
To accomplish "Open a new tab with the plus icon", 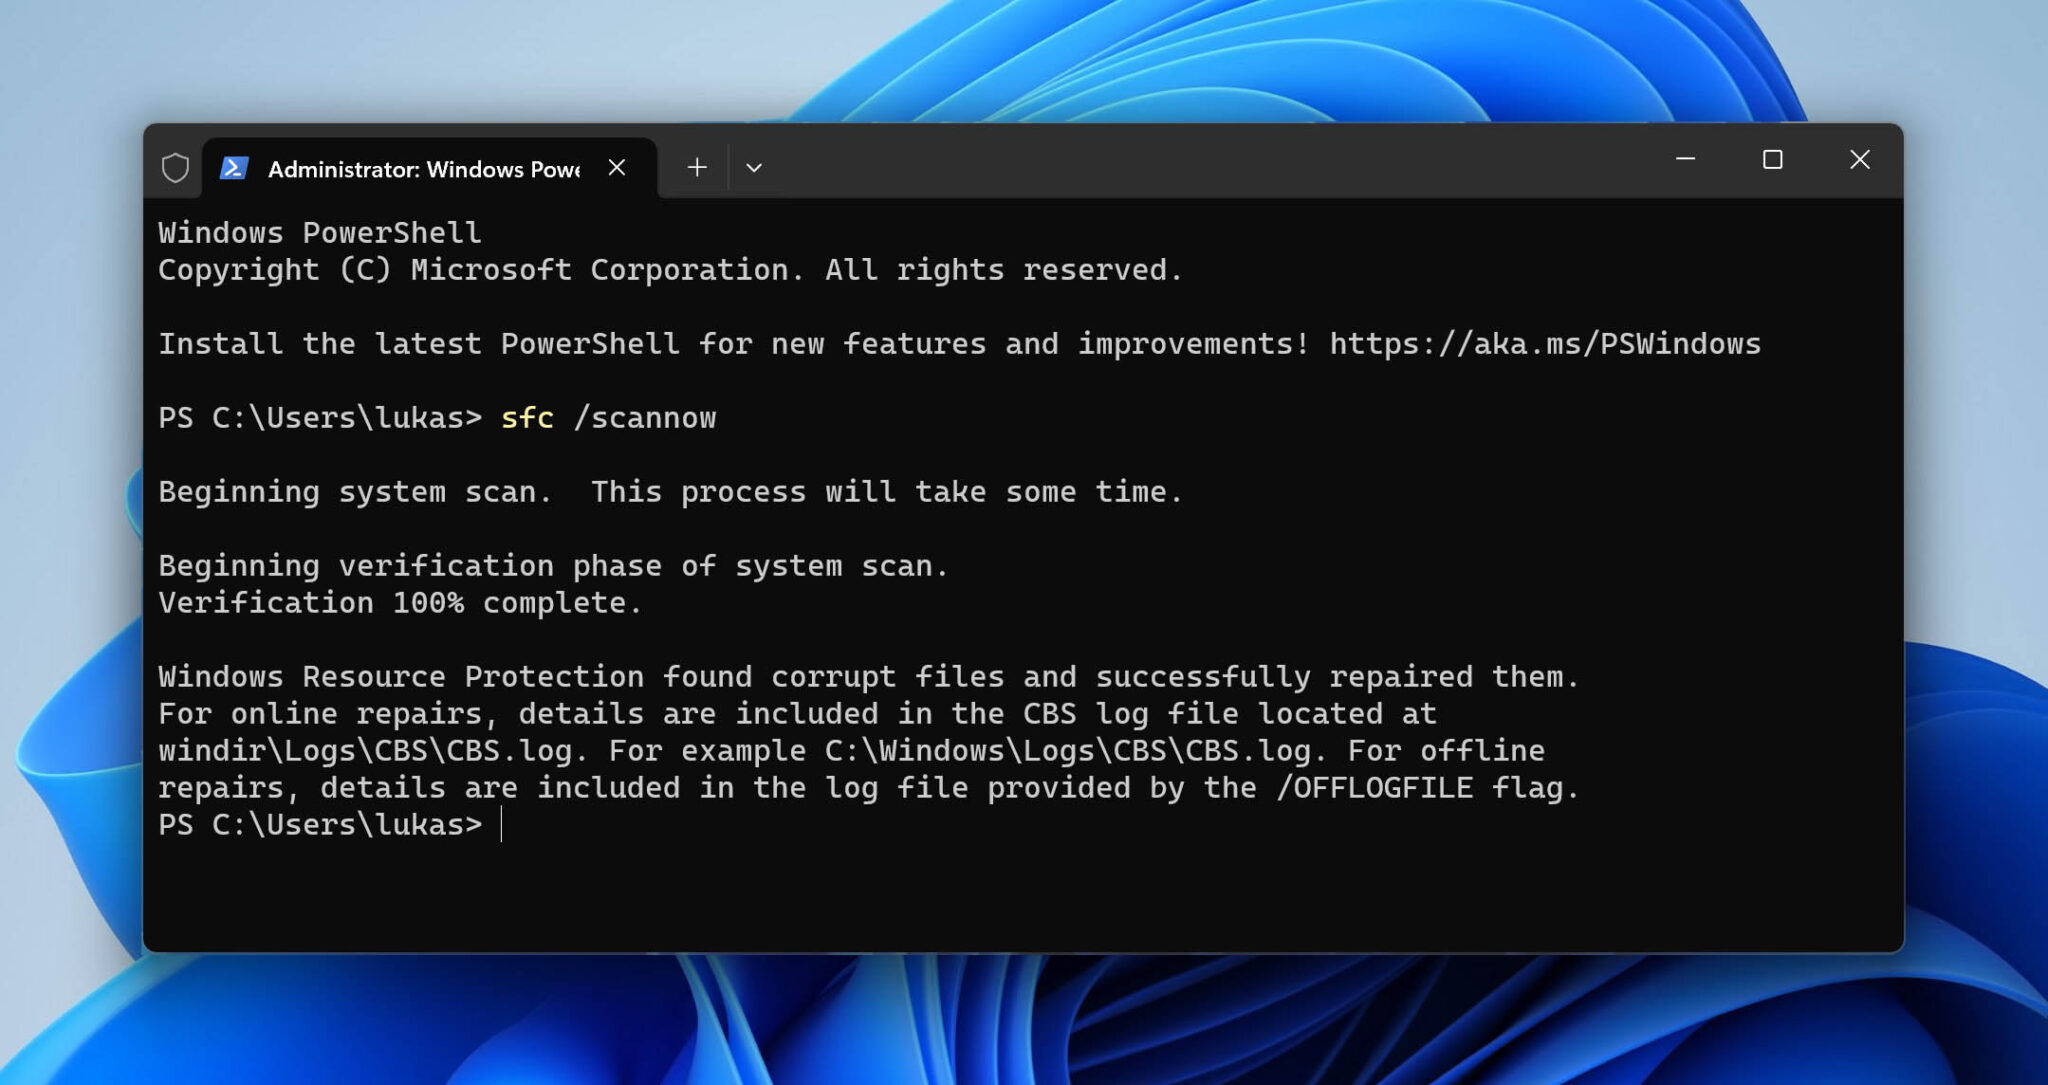I will coord(697,167).
